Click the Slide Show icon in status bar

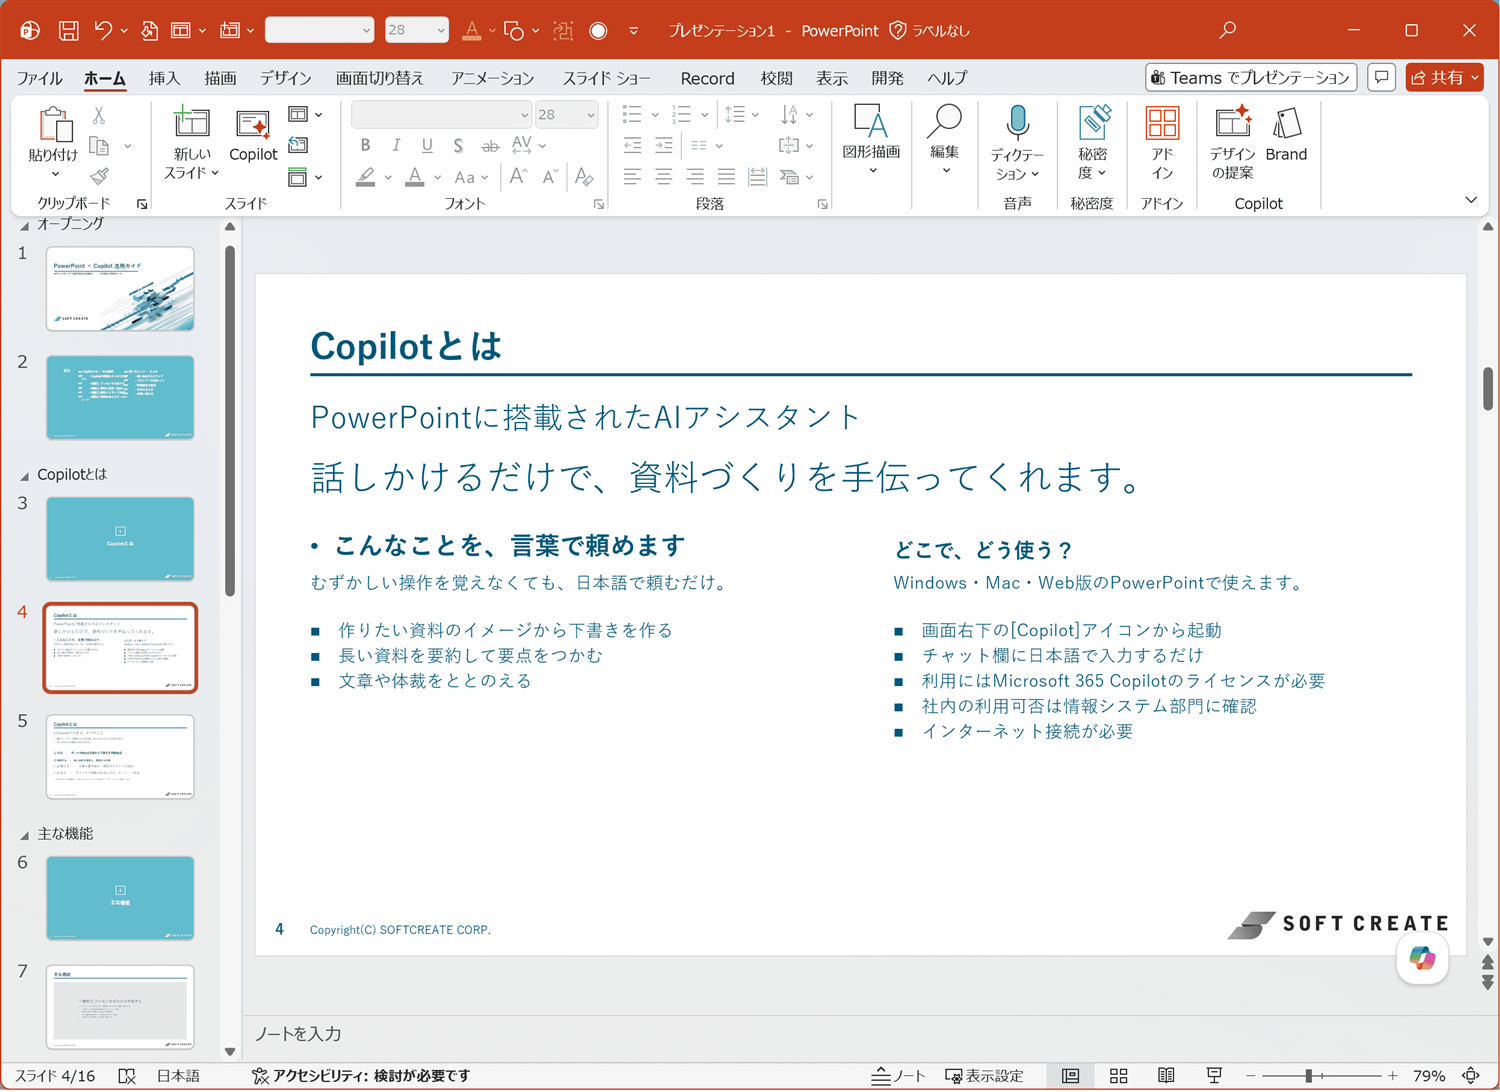coord(1214,1076)
